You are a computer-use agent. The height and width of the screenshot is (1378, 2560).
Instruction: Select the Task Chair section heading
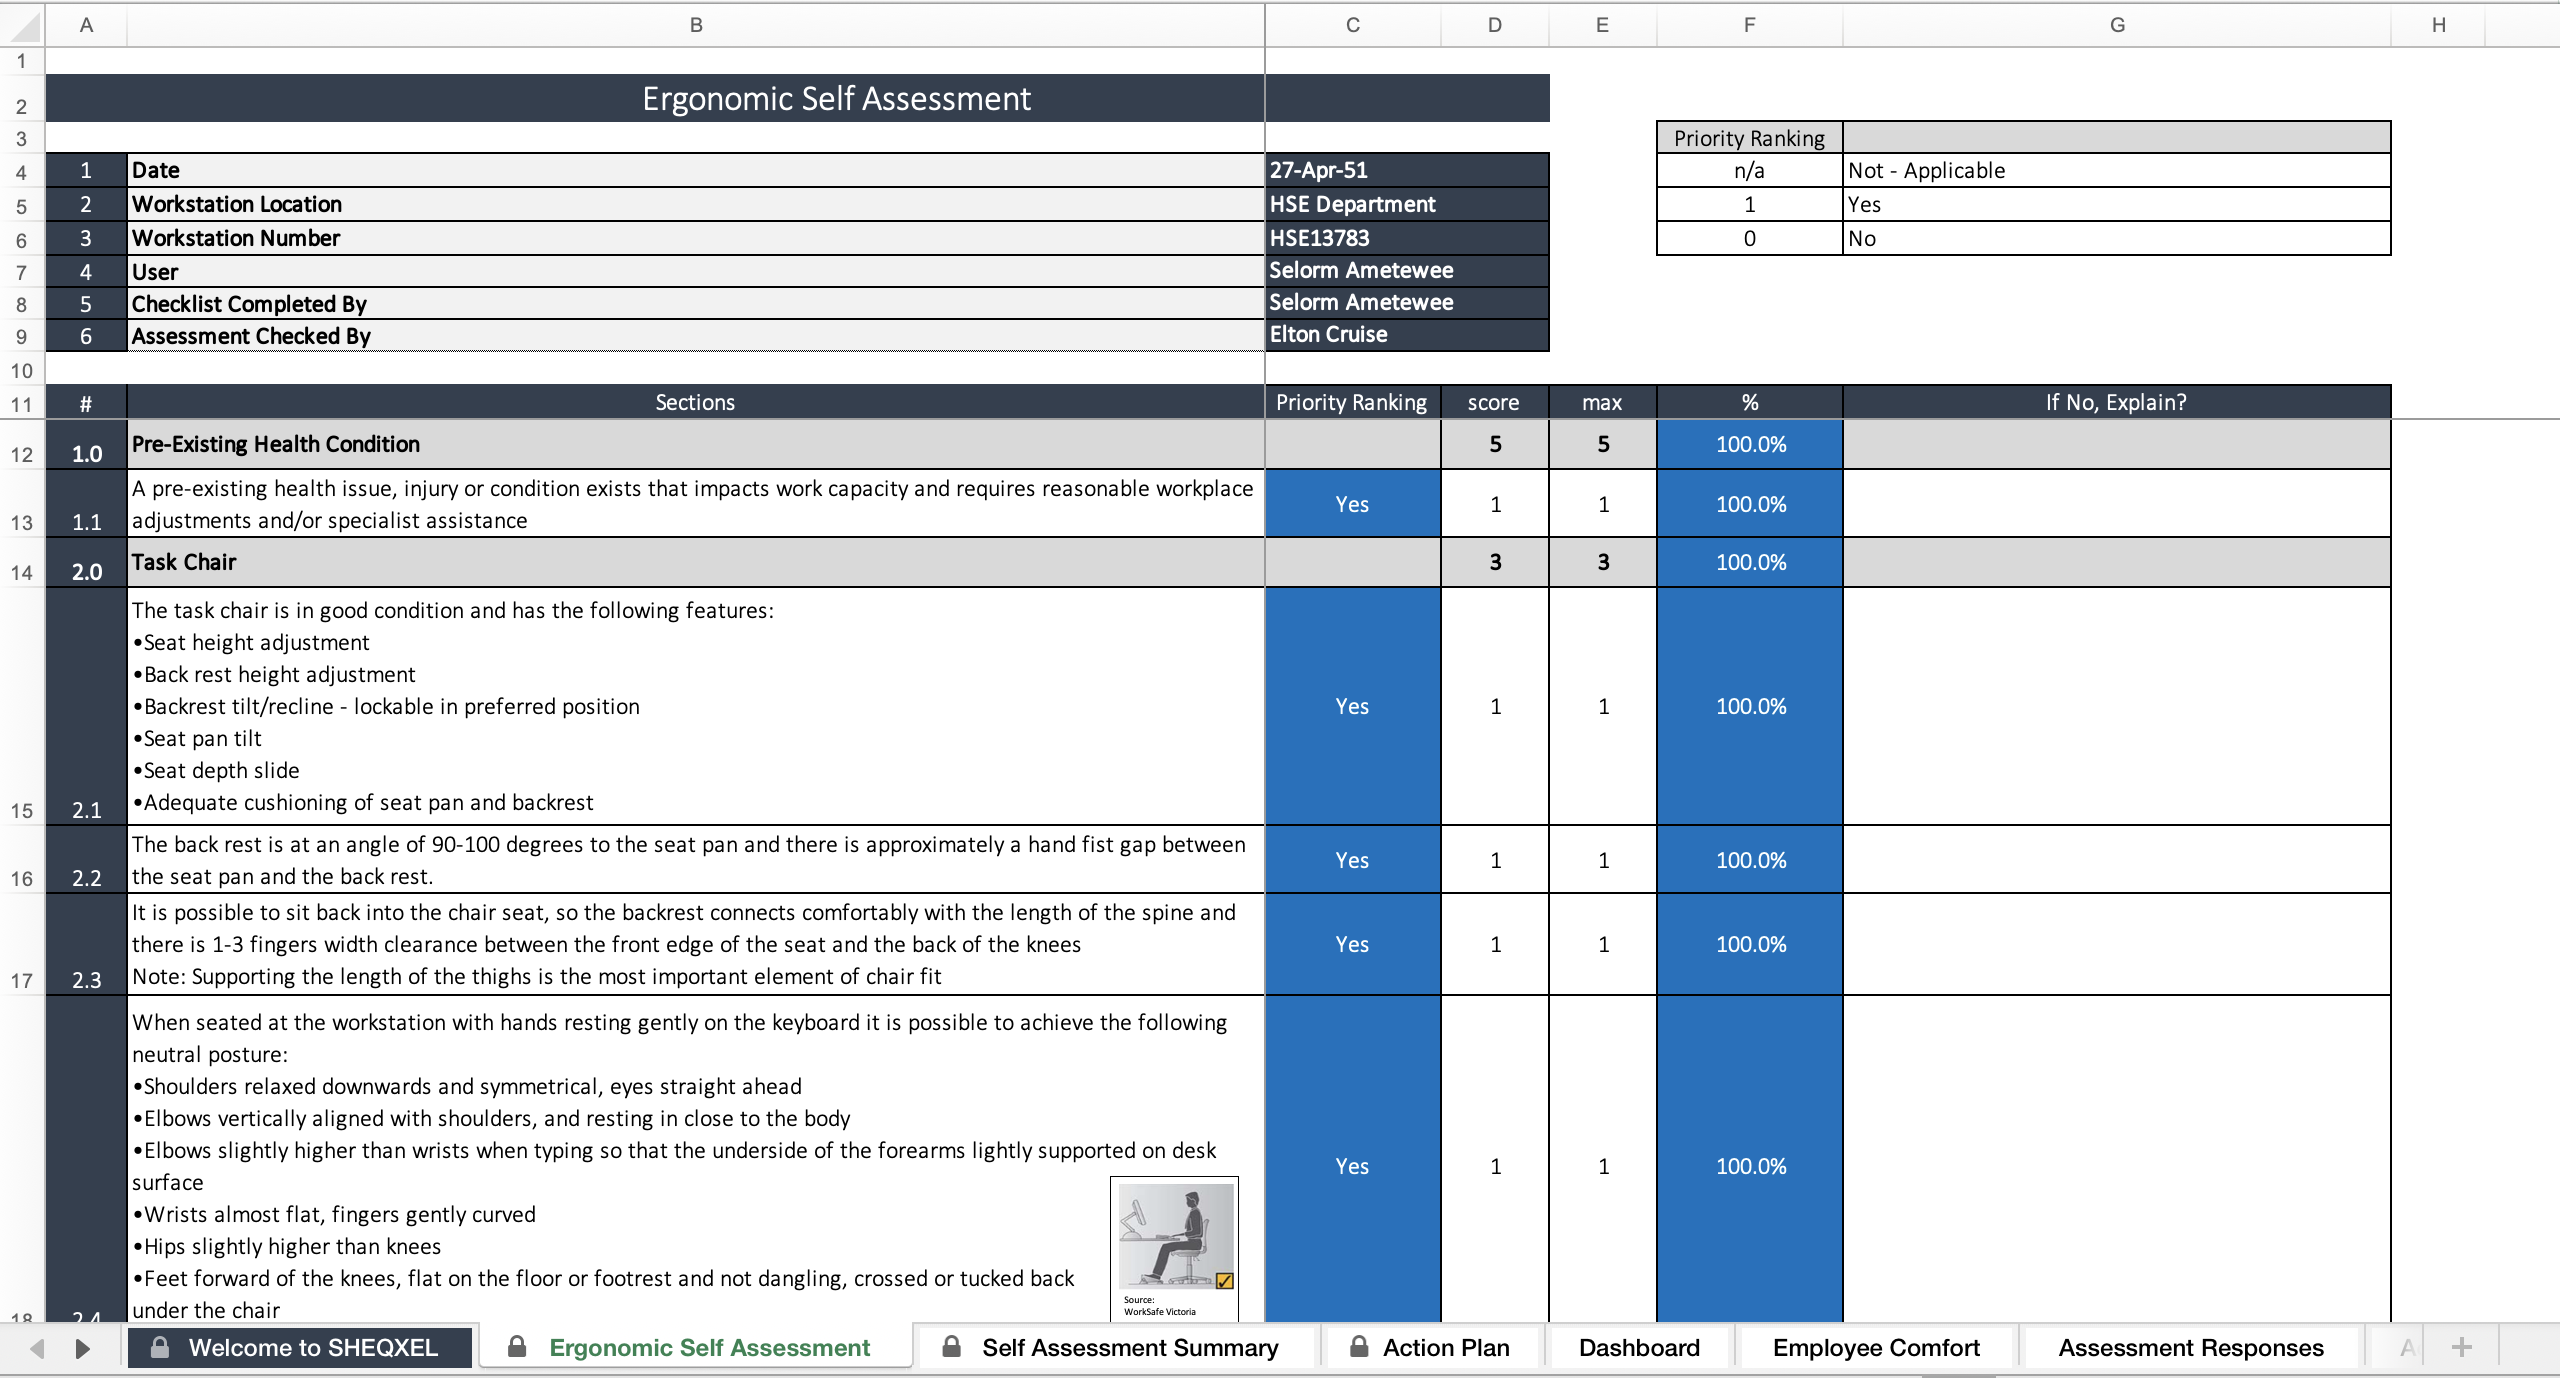[696, 562]
